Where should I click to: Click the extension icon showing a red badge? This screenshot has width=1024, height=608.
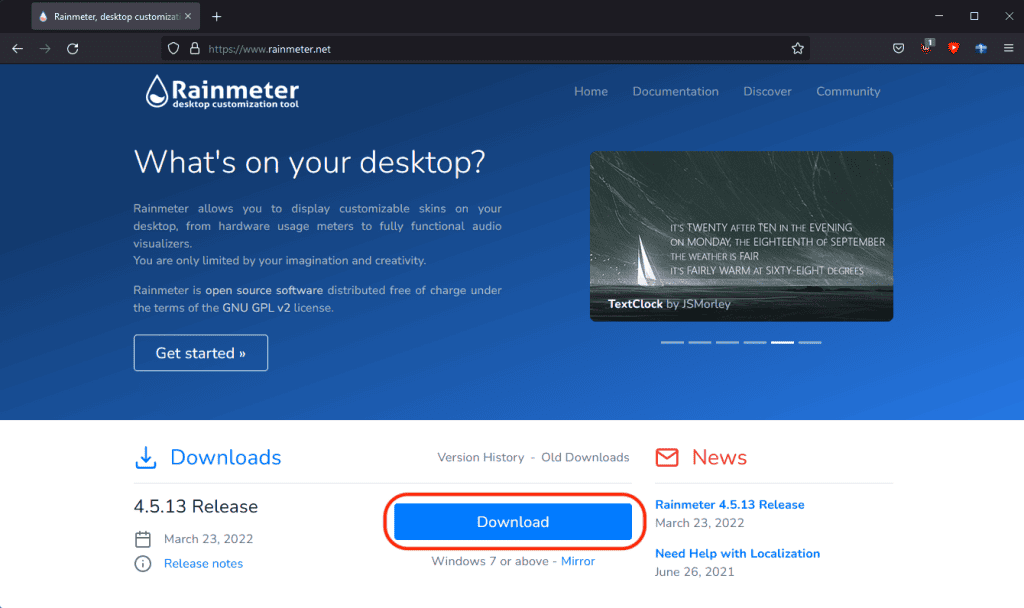[926, 47]
